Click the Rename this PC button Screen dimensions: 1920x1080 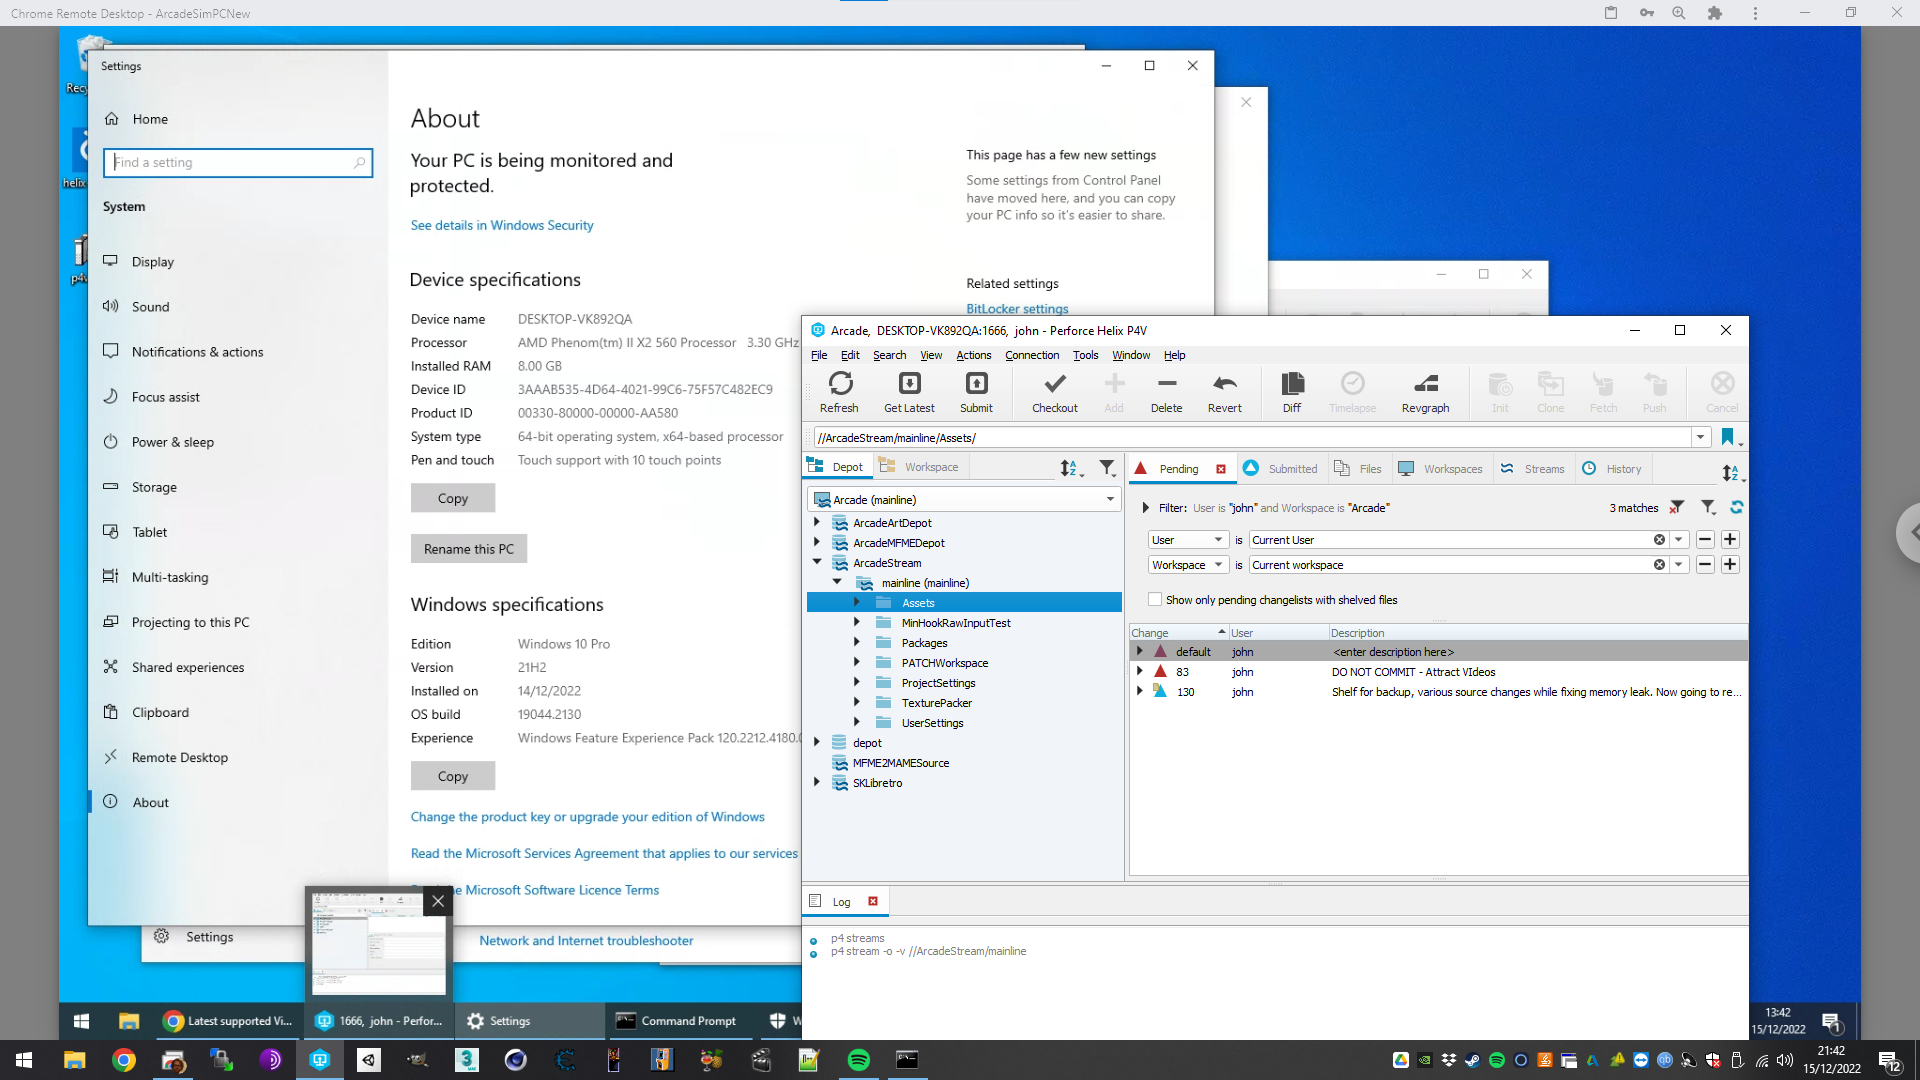point(468,549)
